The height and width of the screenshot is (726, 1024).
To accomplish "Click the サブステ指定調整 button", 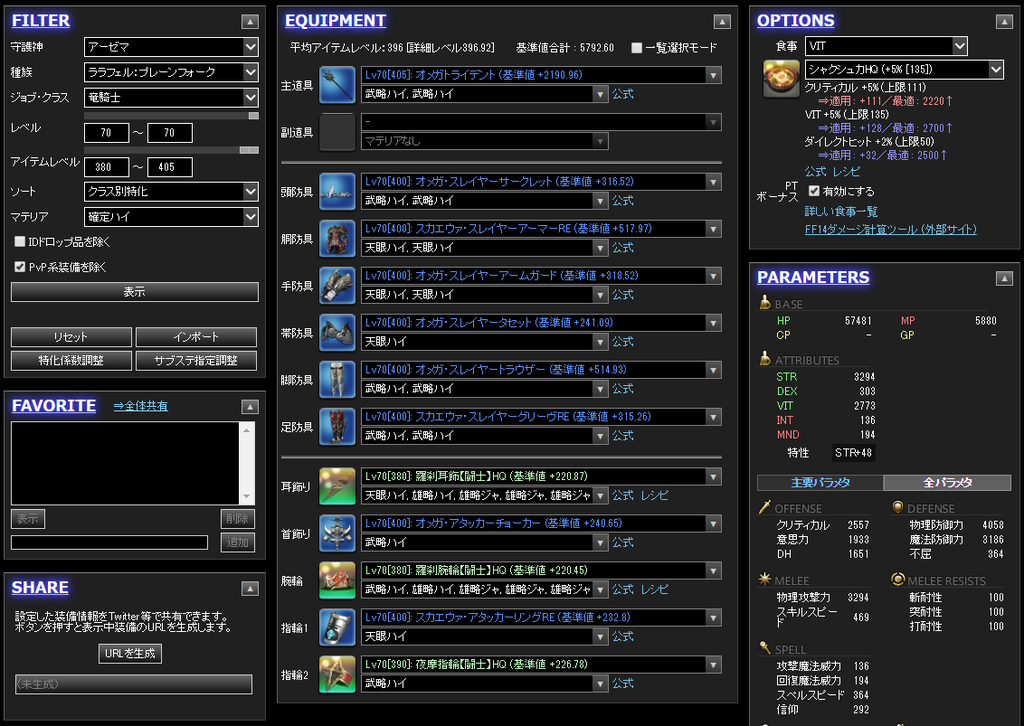I will pyautogui.click(x=196, y=360).
